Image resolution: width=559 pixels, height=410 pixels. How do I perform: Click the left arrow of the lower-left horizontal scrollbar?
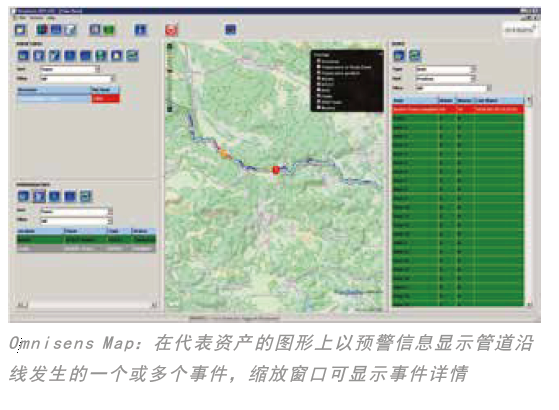tap(21, 305)
